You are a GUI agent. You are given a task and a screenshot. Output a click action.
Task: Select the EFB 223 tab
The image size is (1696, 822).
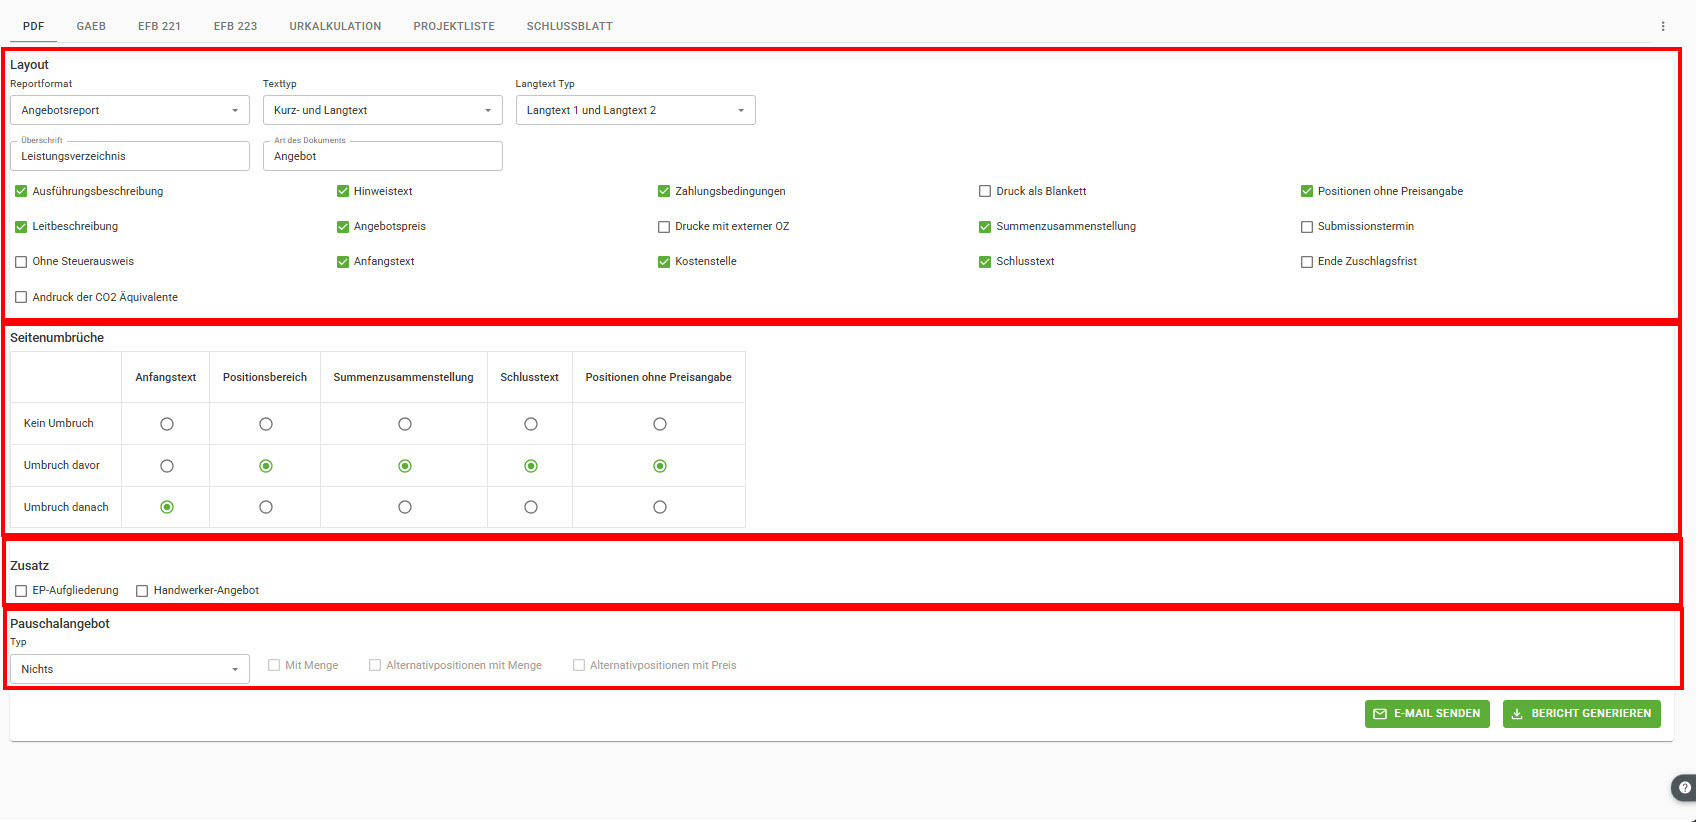[235, 26]
